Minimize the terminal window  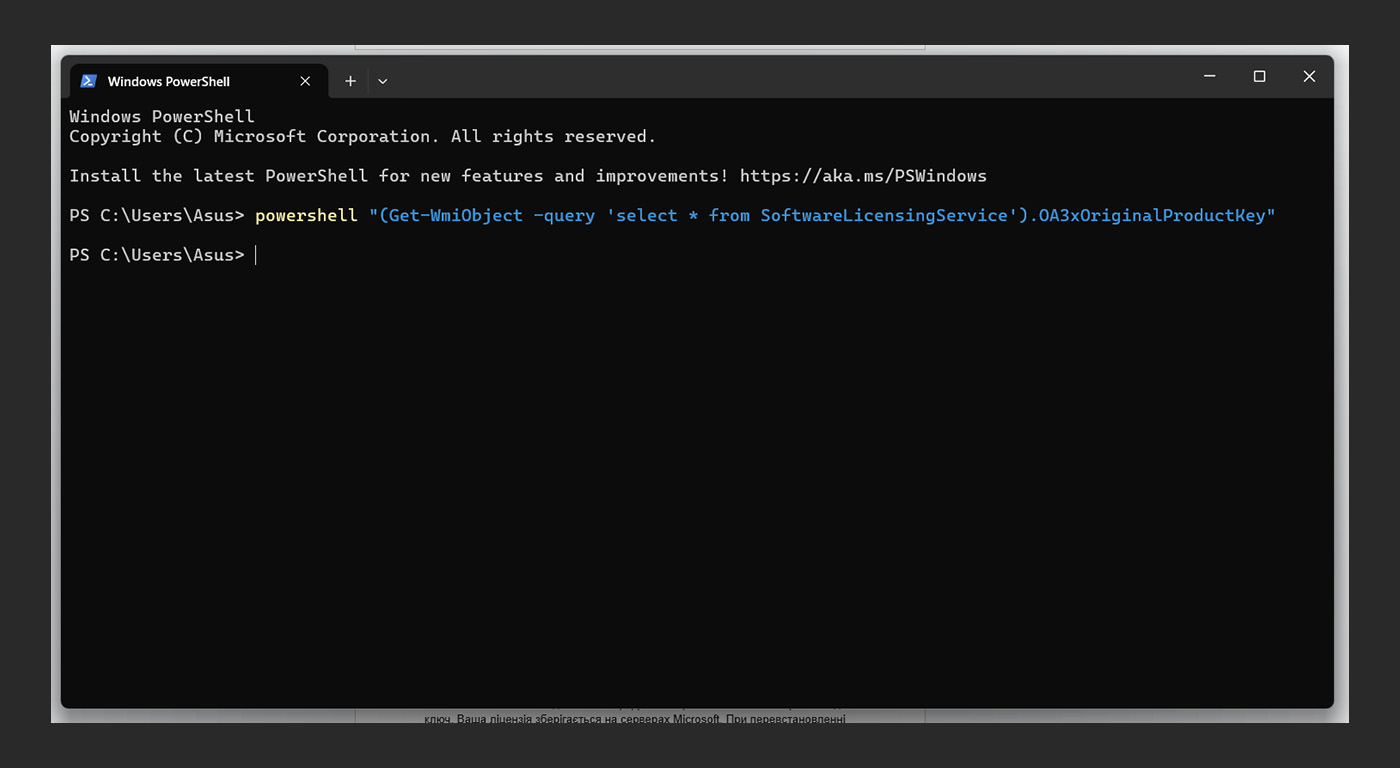[x=1210, y=77]
